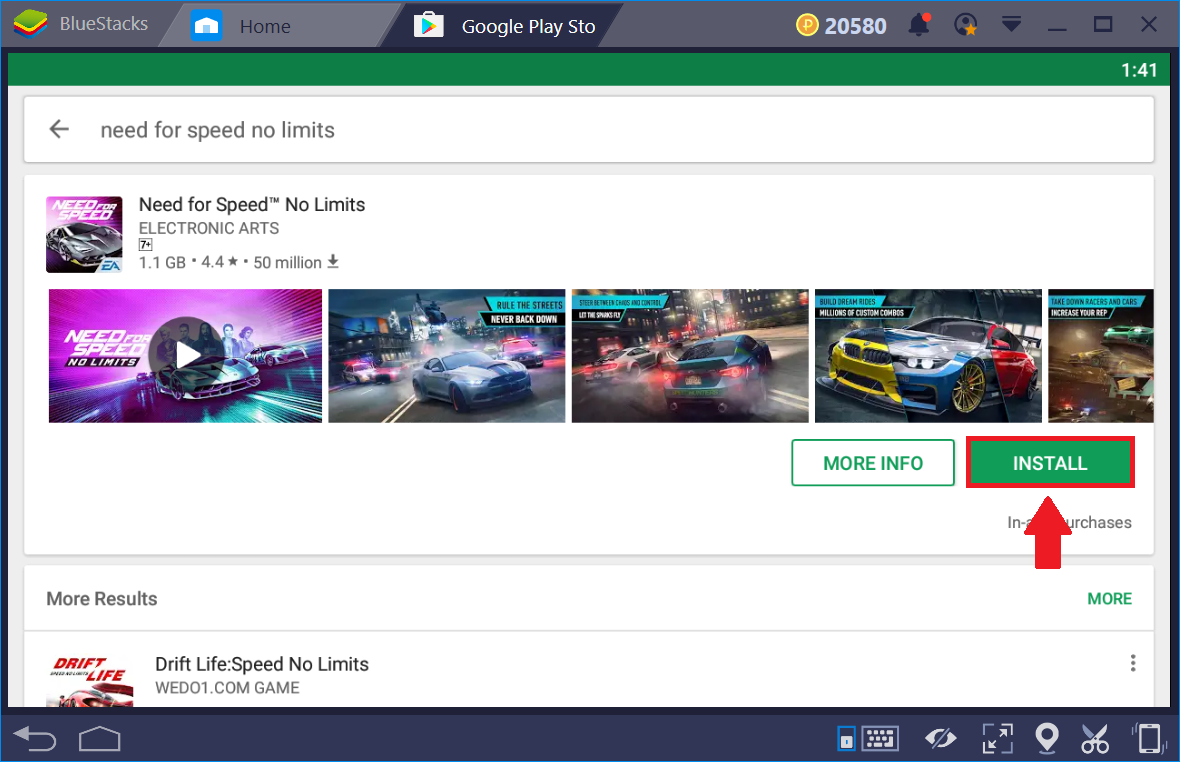Open the keyboard controls icon
This screenshot has height=762, width=1180.
(x=880, y=739)
